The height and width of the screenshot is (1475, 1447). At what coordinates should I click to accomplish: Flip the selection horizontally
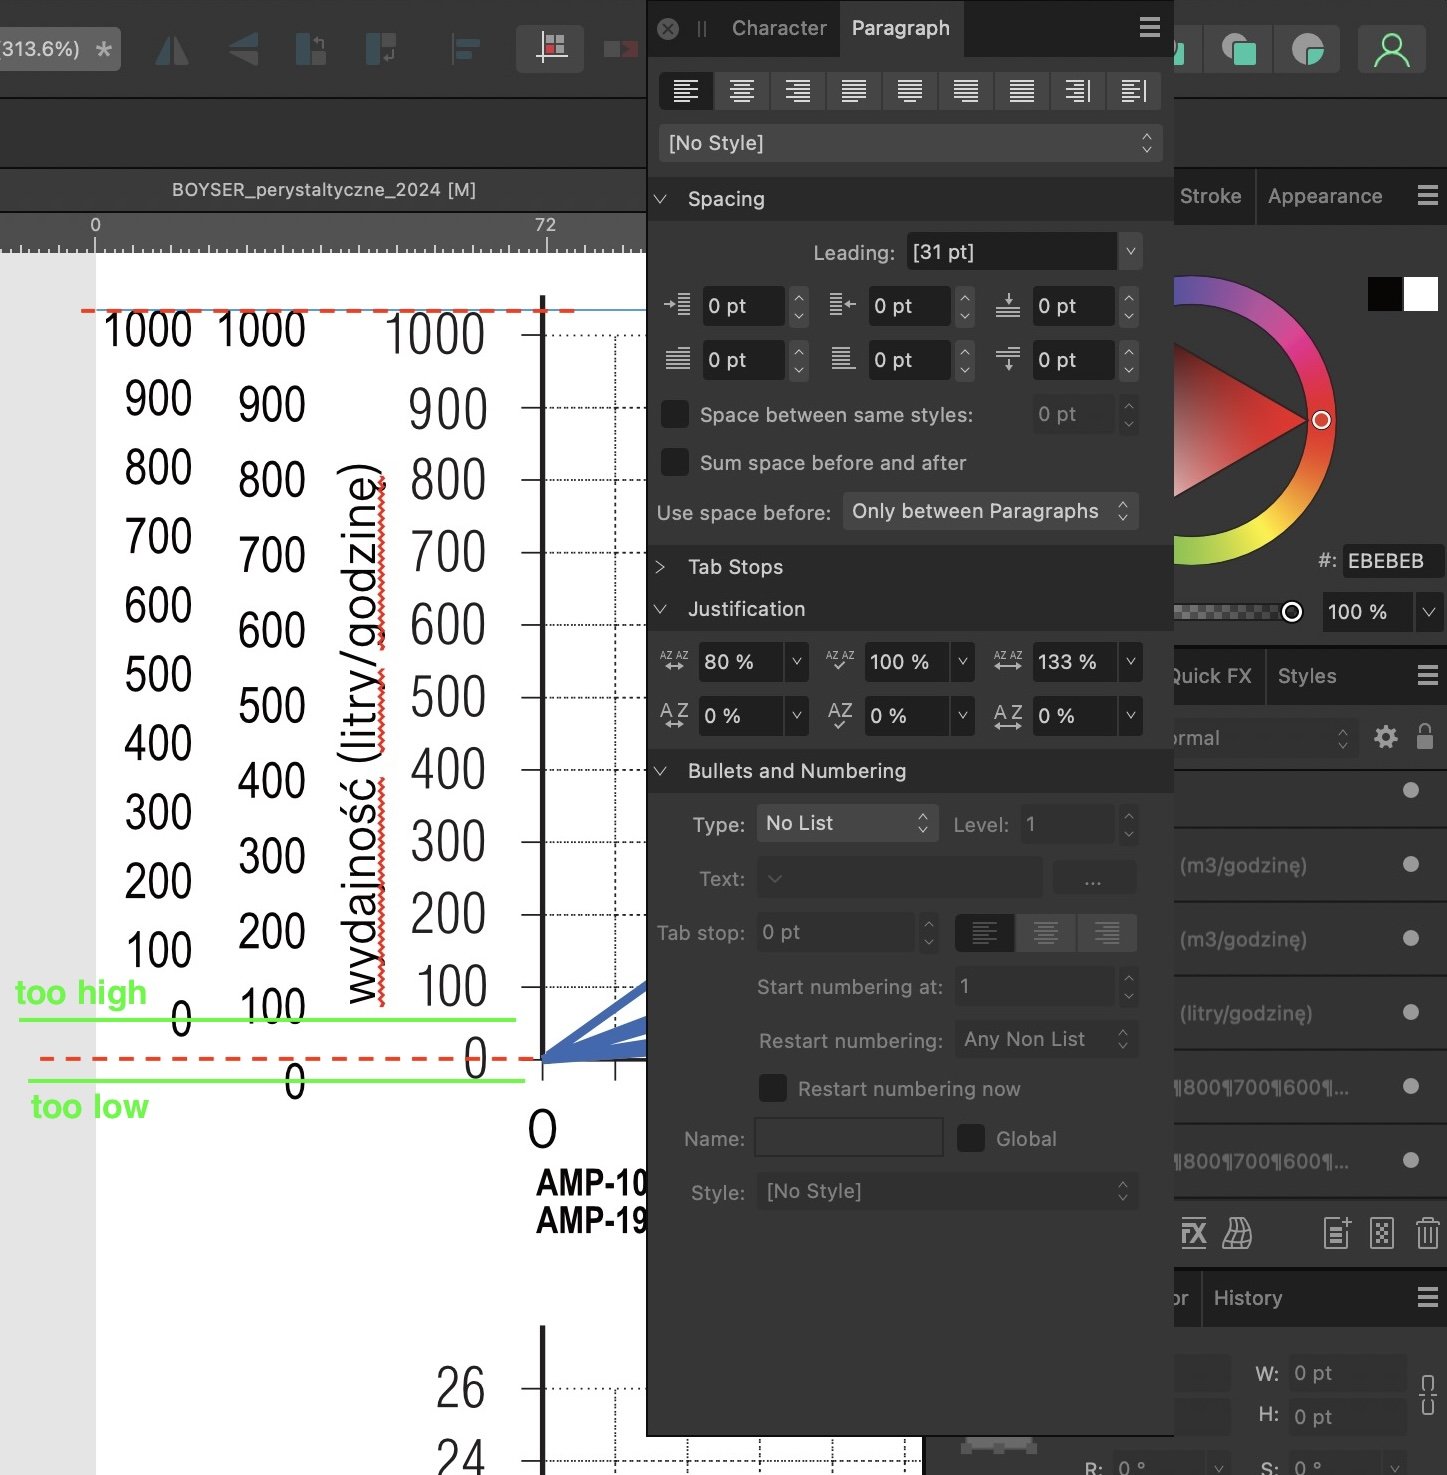(x=171, y=49)
